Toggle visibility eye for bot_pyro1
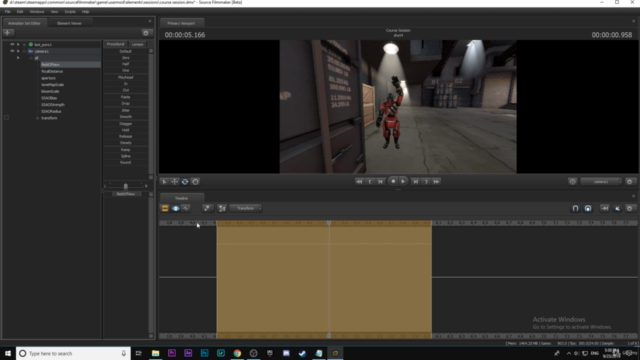 (12, 44)
